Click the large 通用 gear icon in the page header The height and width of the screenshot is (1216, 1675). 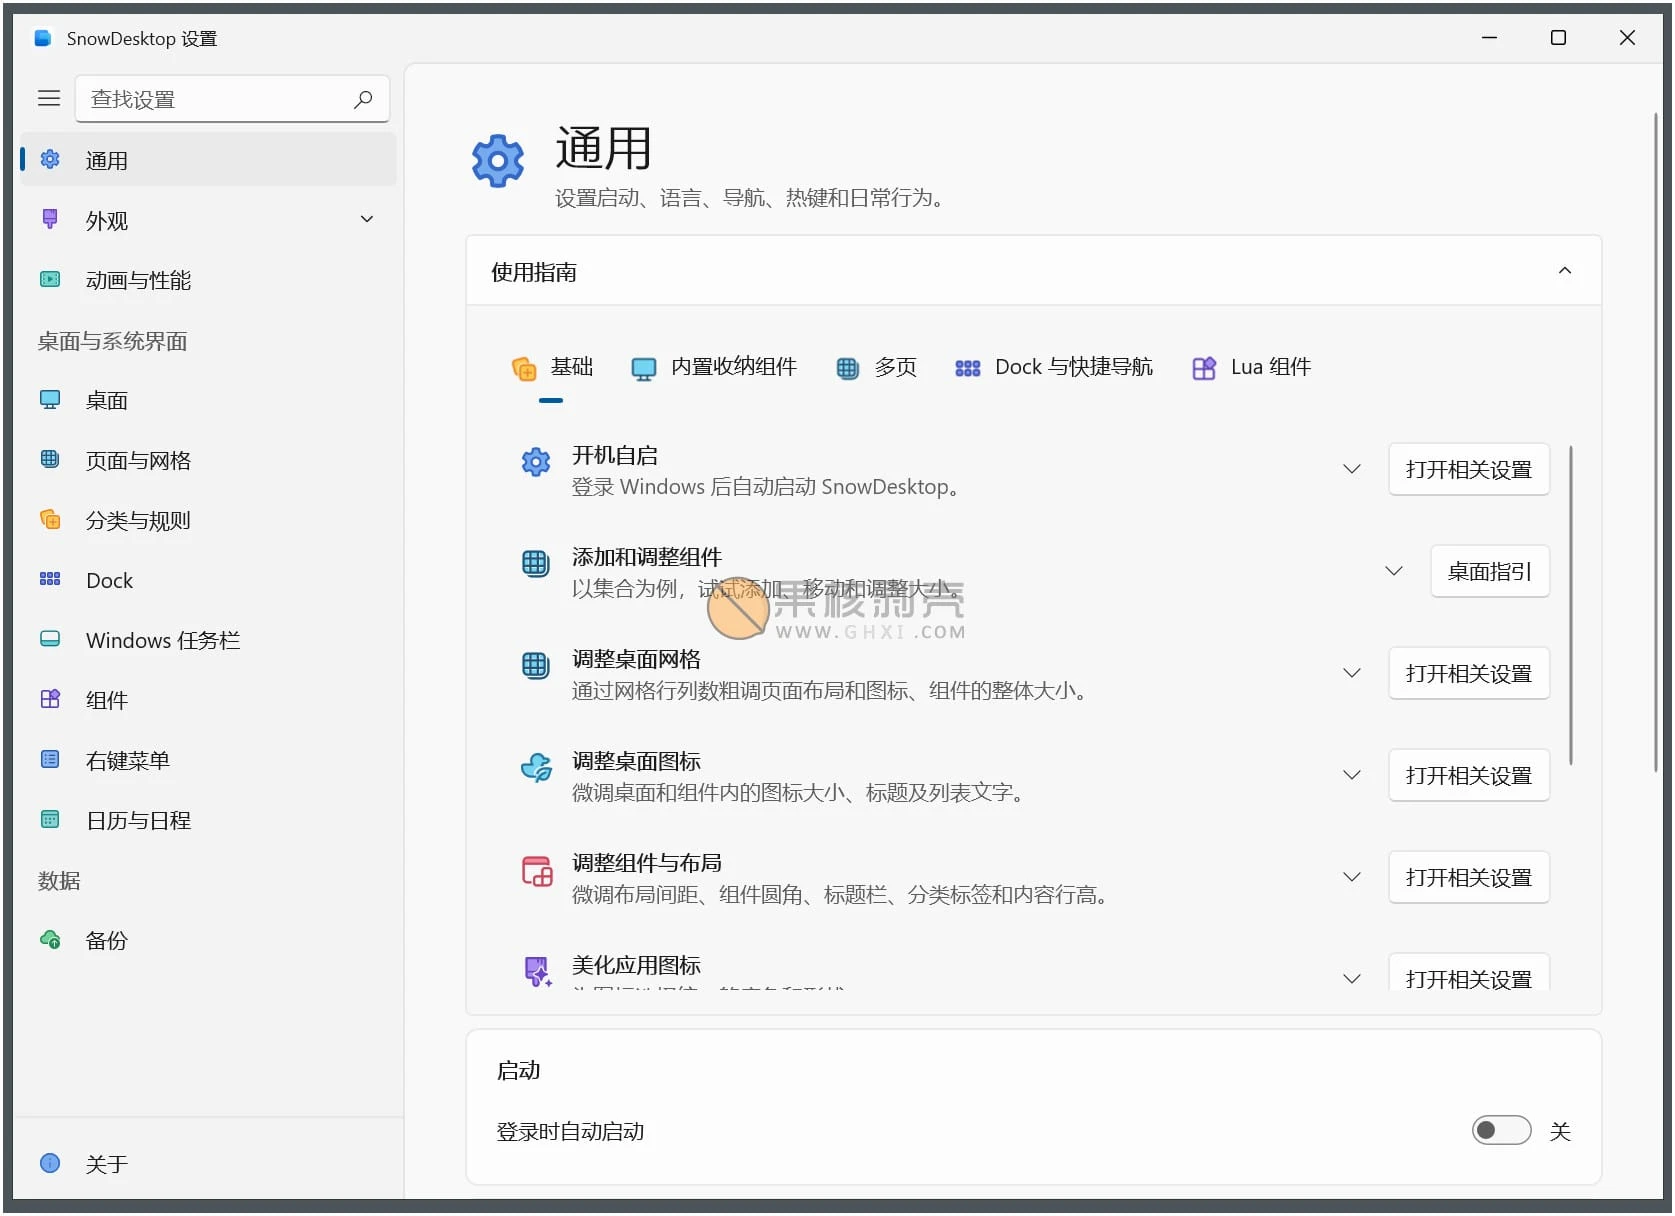(x=498, y=161)
